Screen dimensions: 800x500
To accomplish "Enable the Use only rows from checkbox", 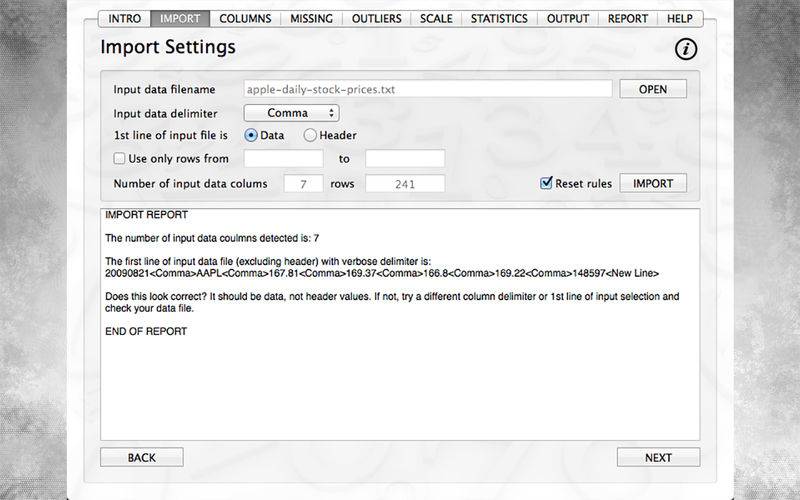I will [119, 159].
